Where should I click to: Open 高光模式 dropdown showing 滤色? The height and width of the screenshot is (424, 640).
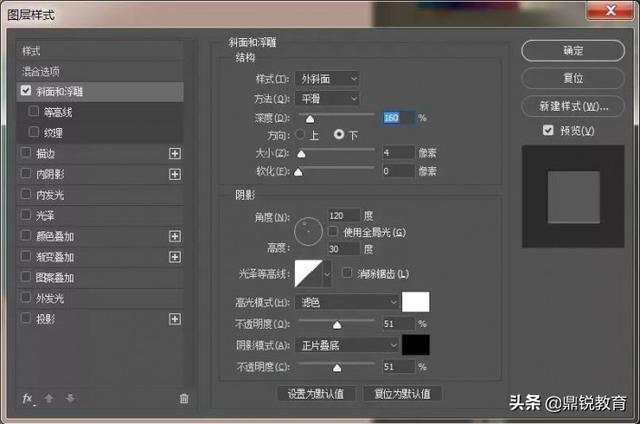347,302
